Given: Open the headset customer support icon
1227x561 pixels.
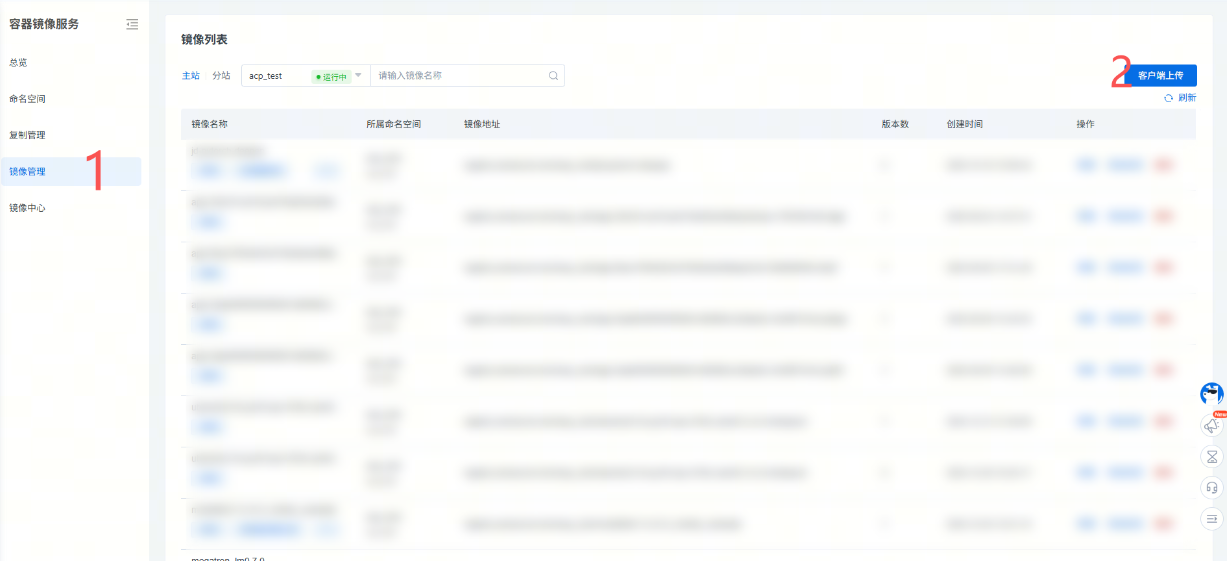Looking at the screenshot, I should (x=1212, y=488).
